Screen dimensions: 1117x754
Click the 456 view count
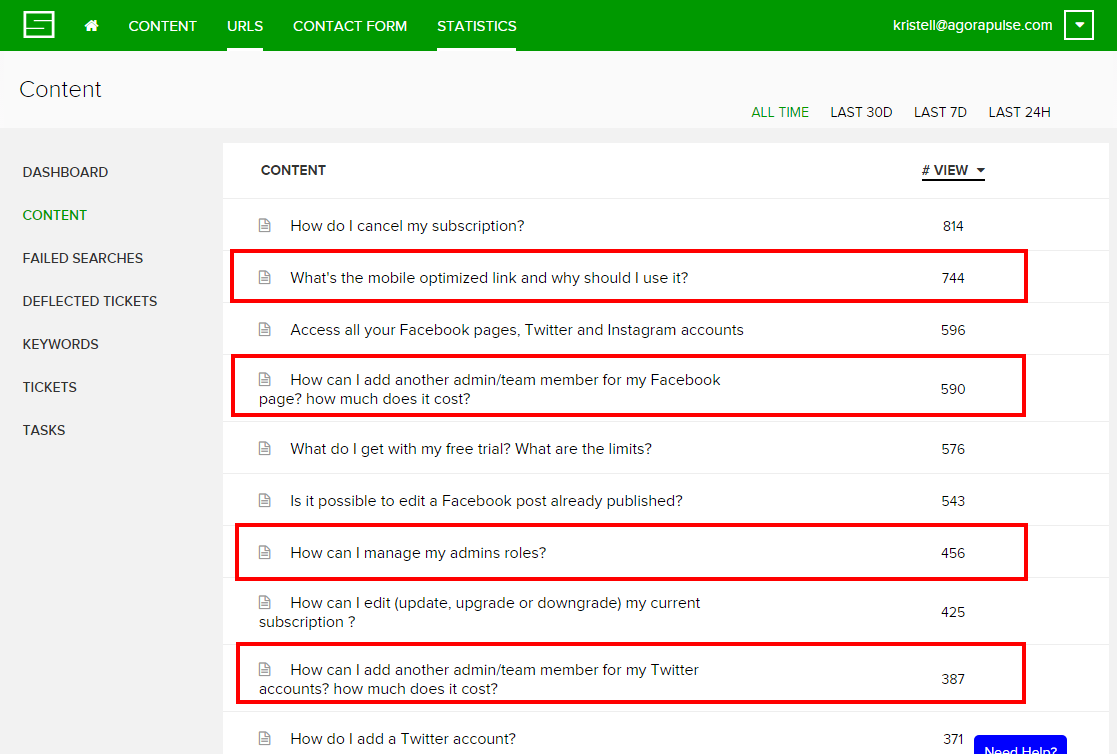[953, 553]
